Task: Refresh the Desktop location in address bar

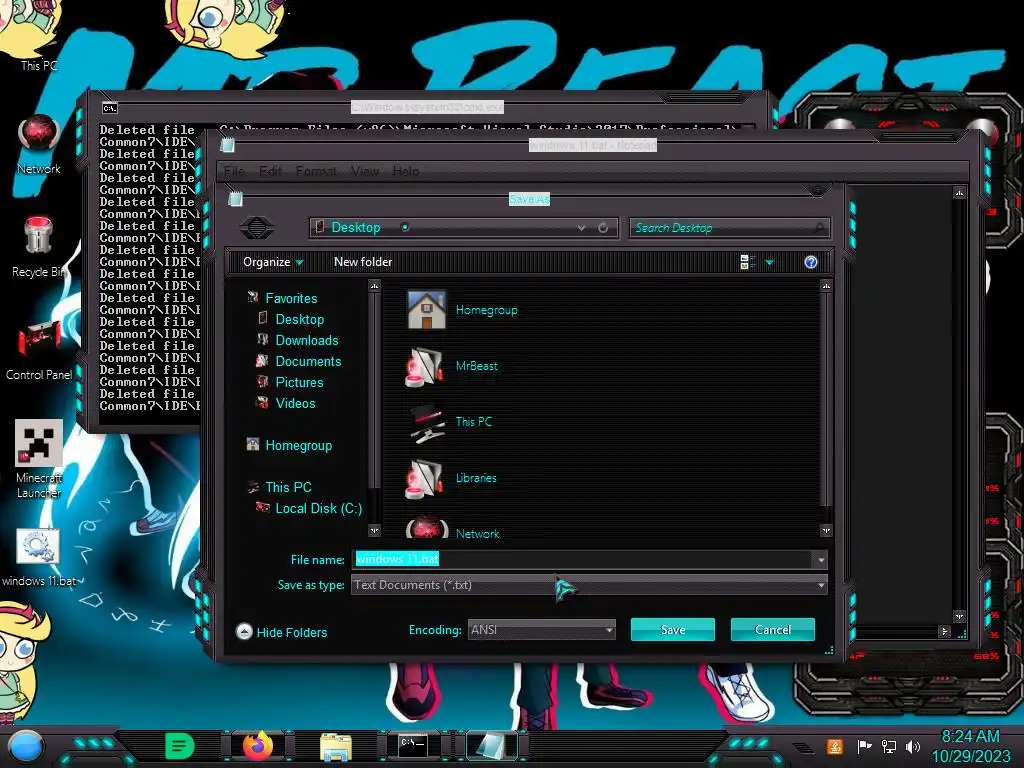Action: 603,228
